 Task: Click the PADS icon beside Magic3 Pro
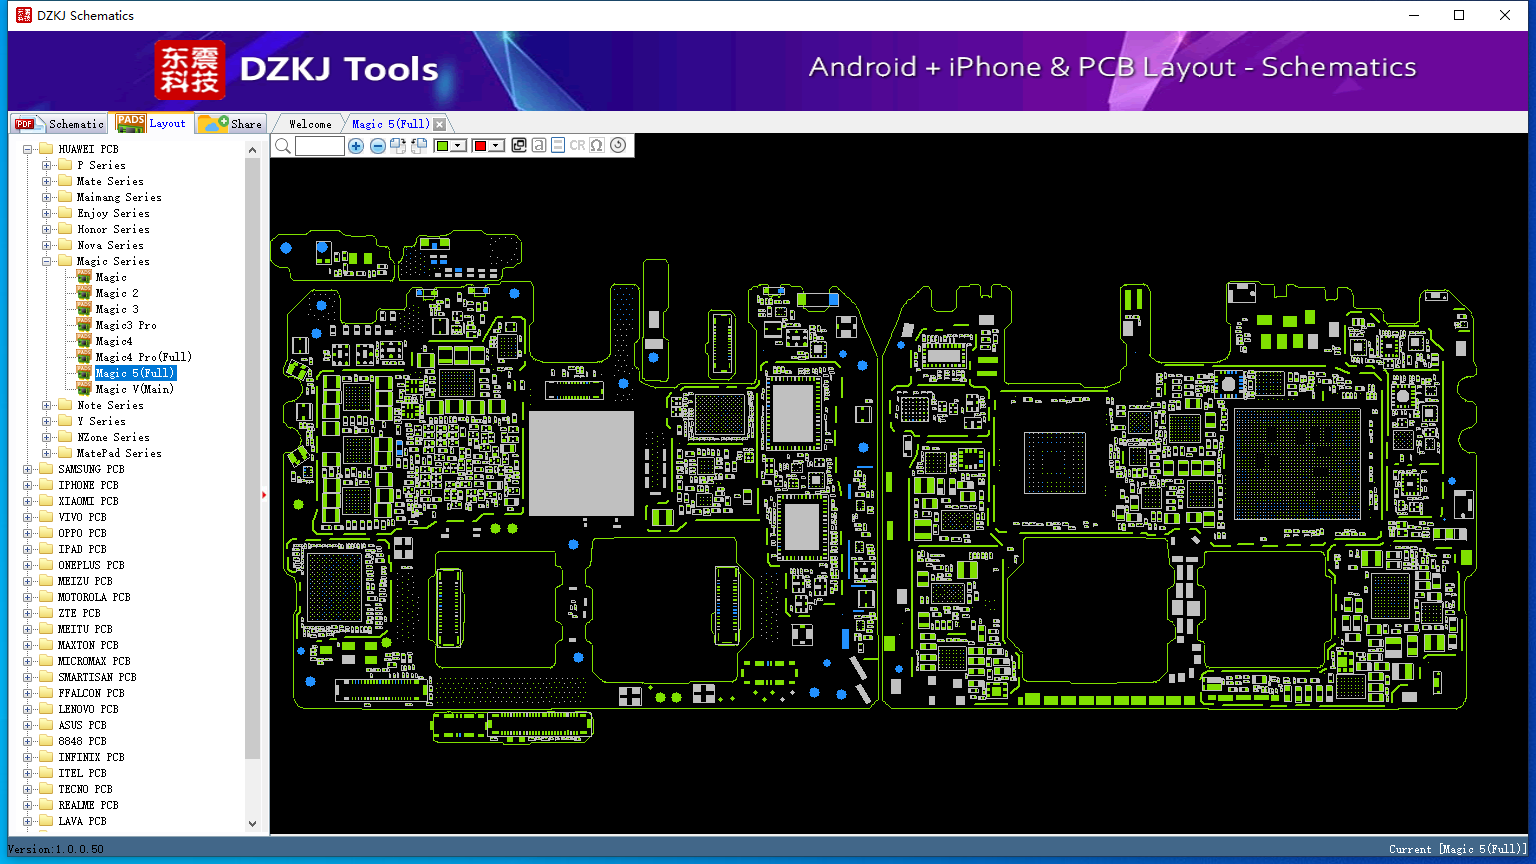84,325
